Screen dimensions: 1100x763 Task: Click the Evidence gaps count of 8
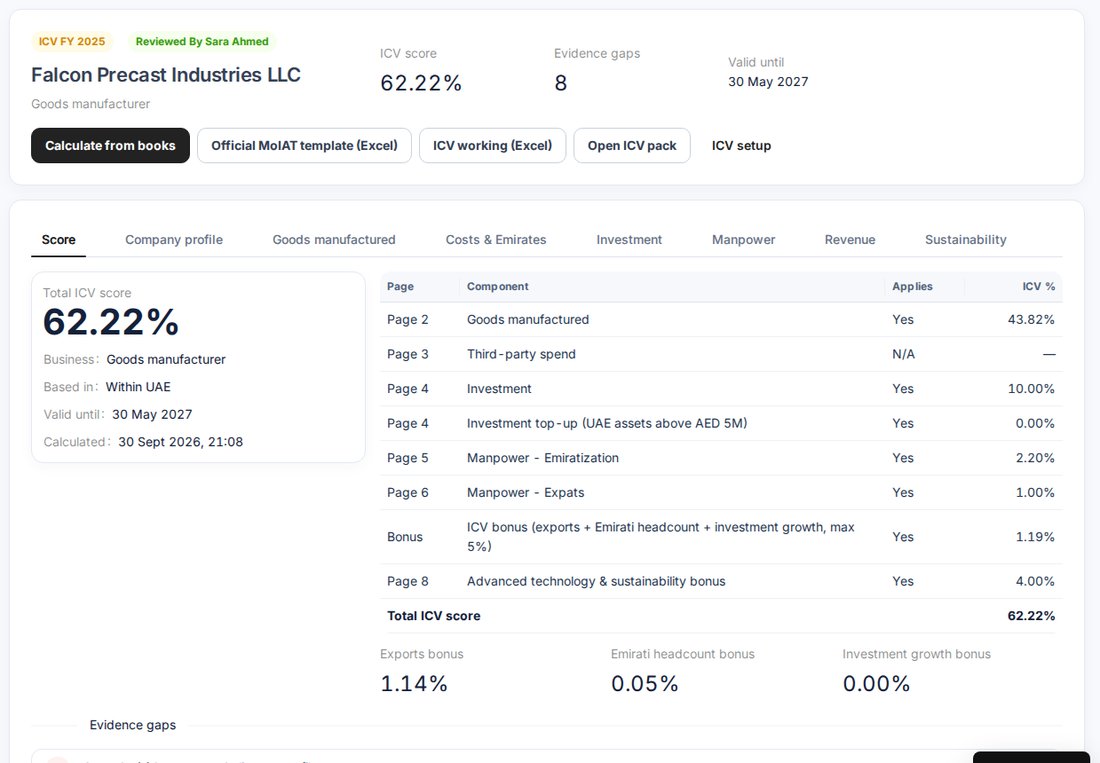pos(561,83)
